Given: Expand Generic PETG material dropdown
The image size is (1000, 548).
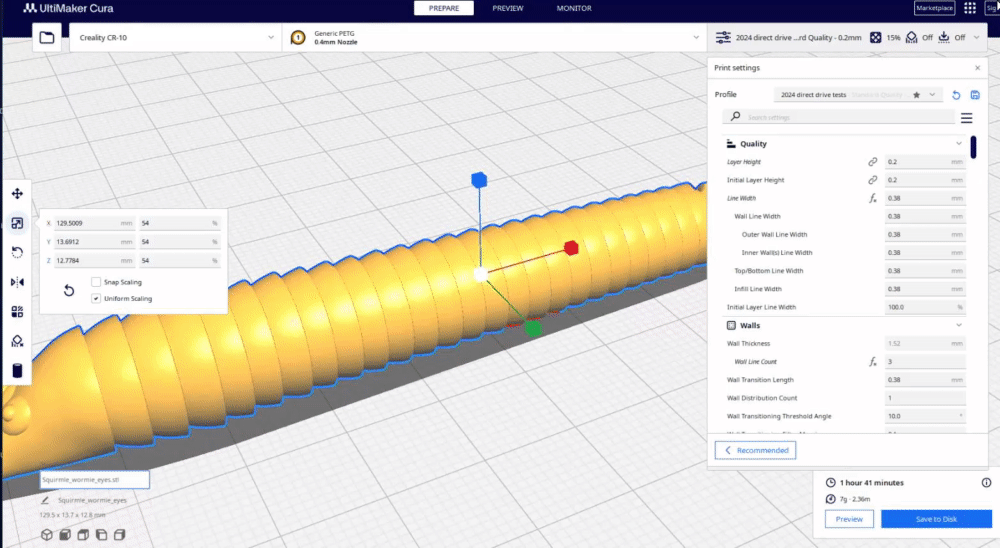Looking at the screenshot, I should click(494, 38).
